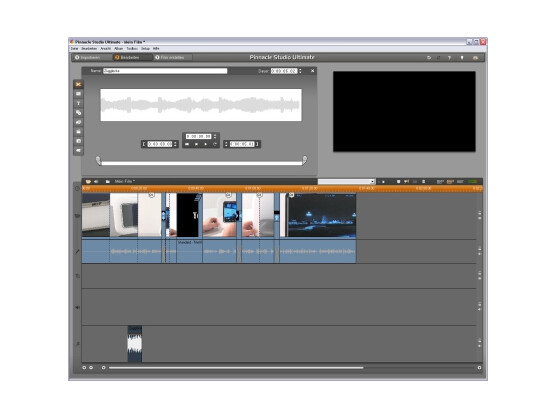Click go-to-start button in trim panel
The width and height of the screenshot is (557, 418).
point(187,144)
